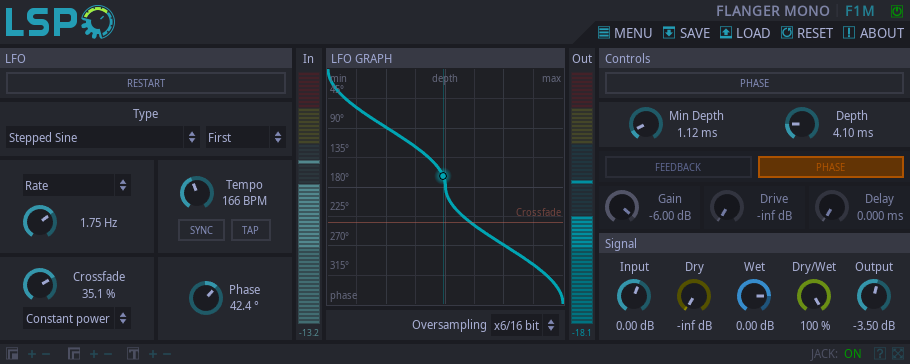Click the In level meter
Viewport: 910px width, 364px height.
pos(309,198)
